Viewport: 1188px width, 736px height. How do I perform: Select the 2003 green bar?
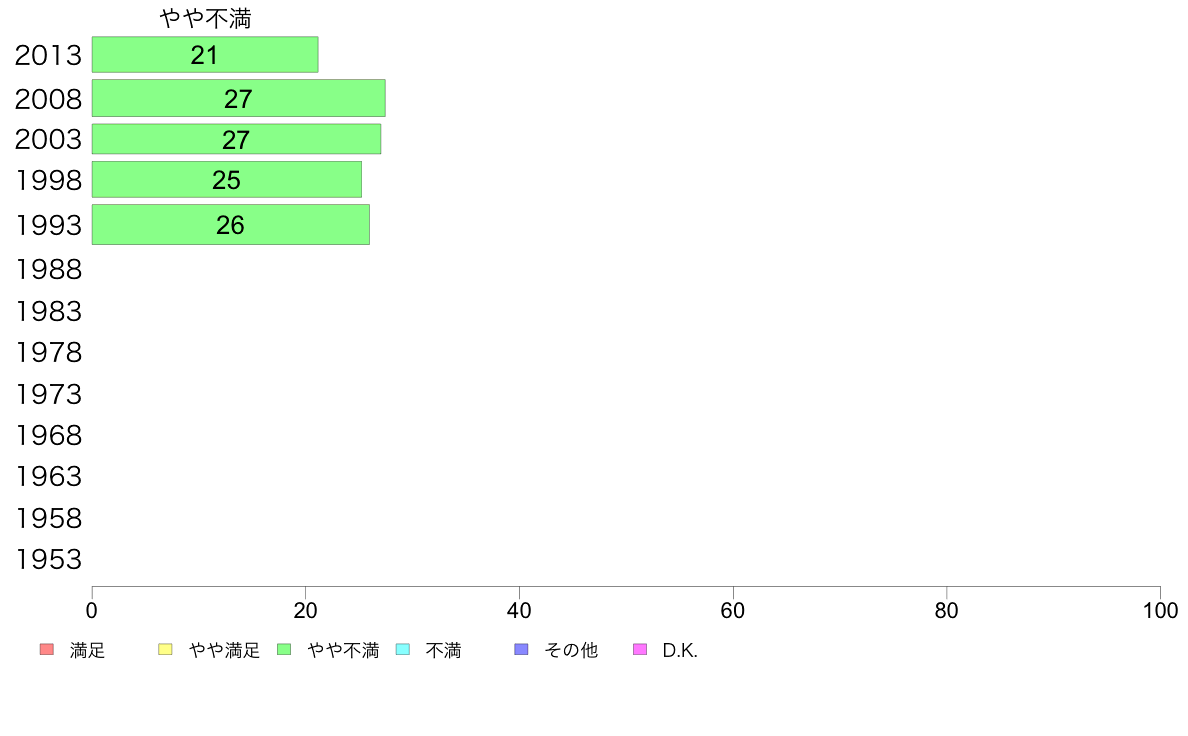coord(236,139)
